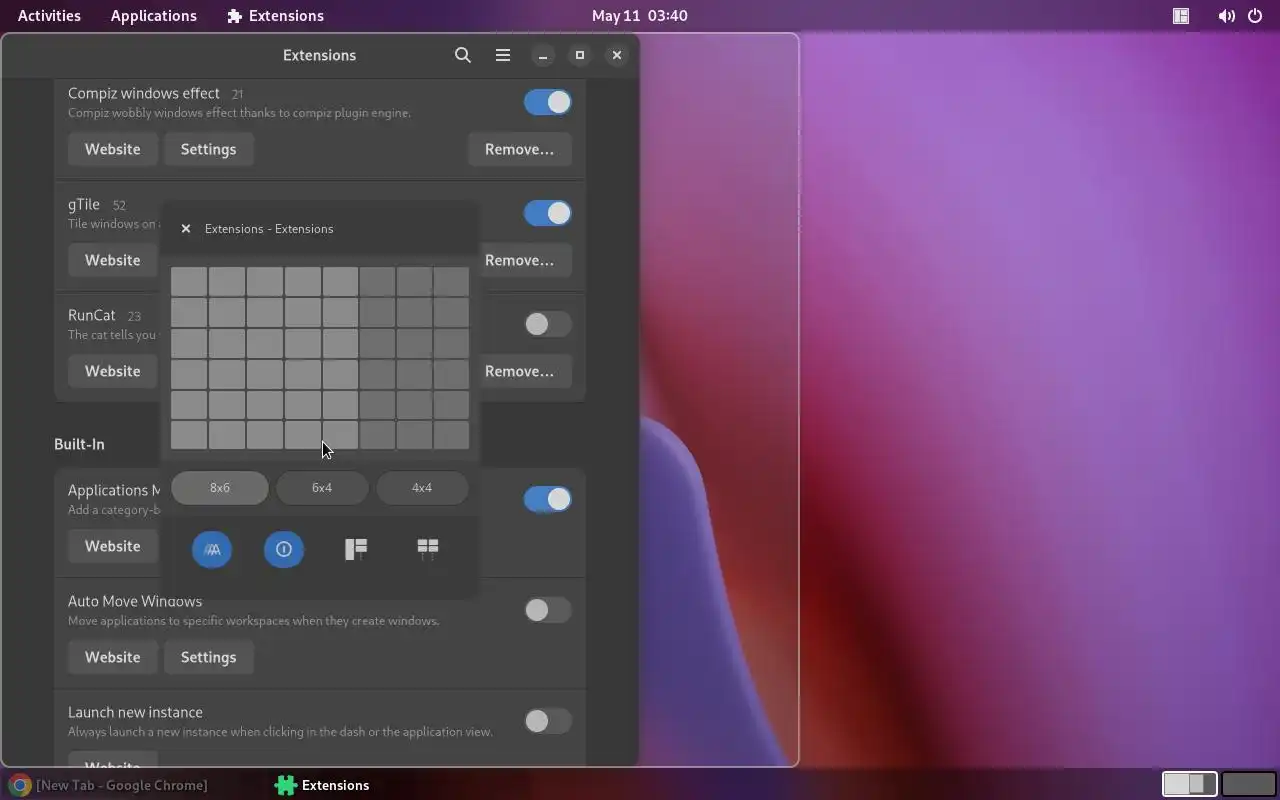This screenshot has height=800, width=1280.
Task: Switch to the second workspace thumbnail
Action: [x=1248, y=784]
